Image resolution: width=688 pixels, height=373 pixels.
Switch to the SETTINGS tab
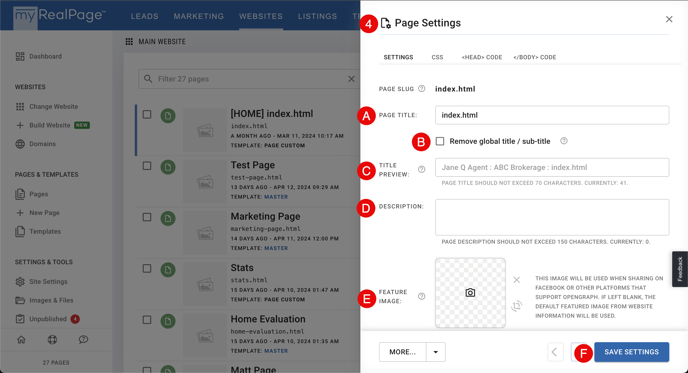tap(398, 57)
